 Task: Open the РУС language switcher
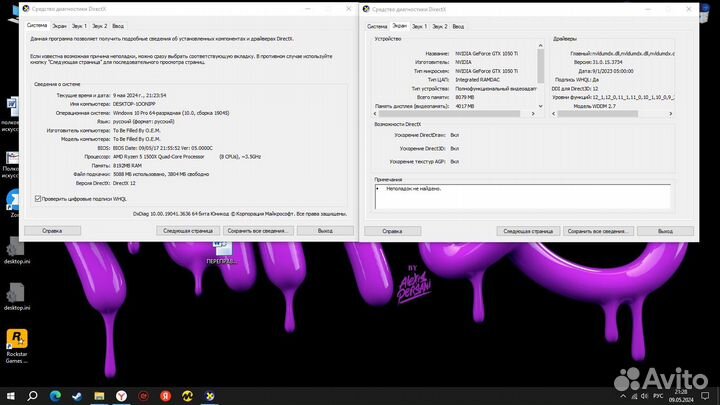click(658, 396)
